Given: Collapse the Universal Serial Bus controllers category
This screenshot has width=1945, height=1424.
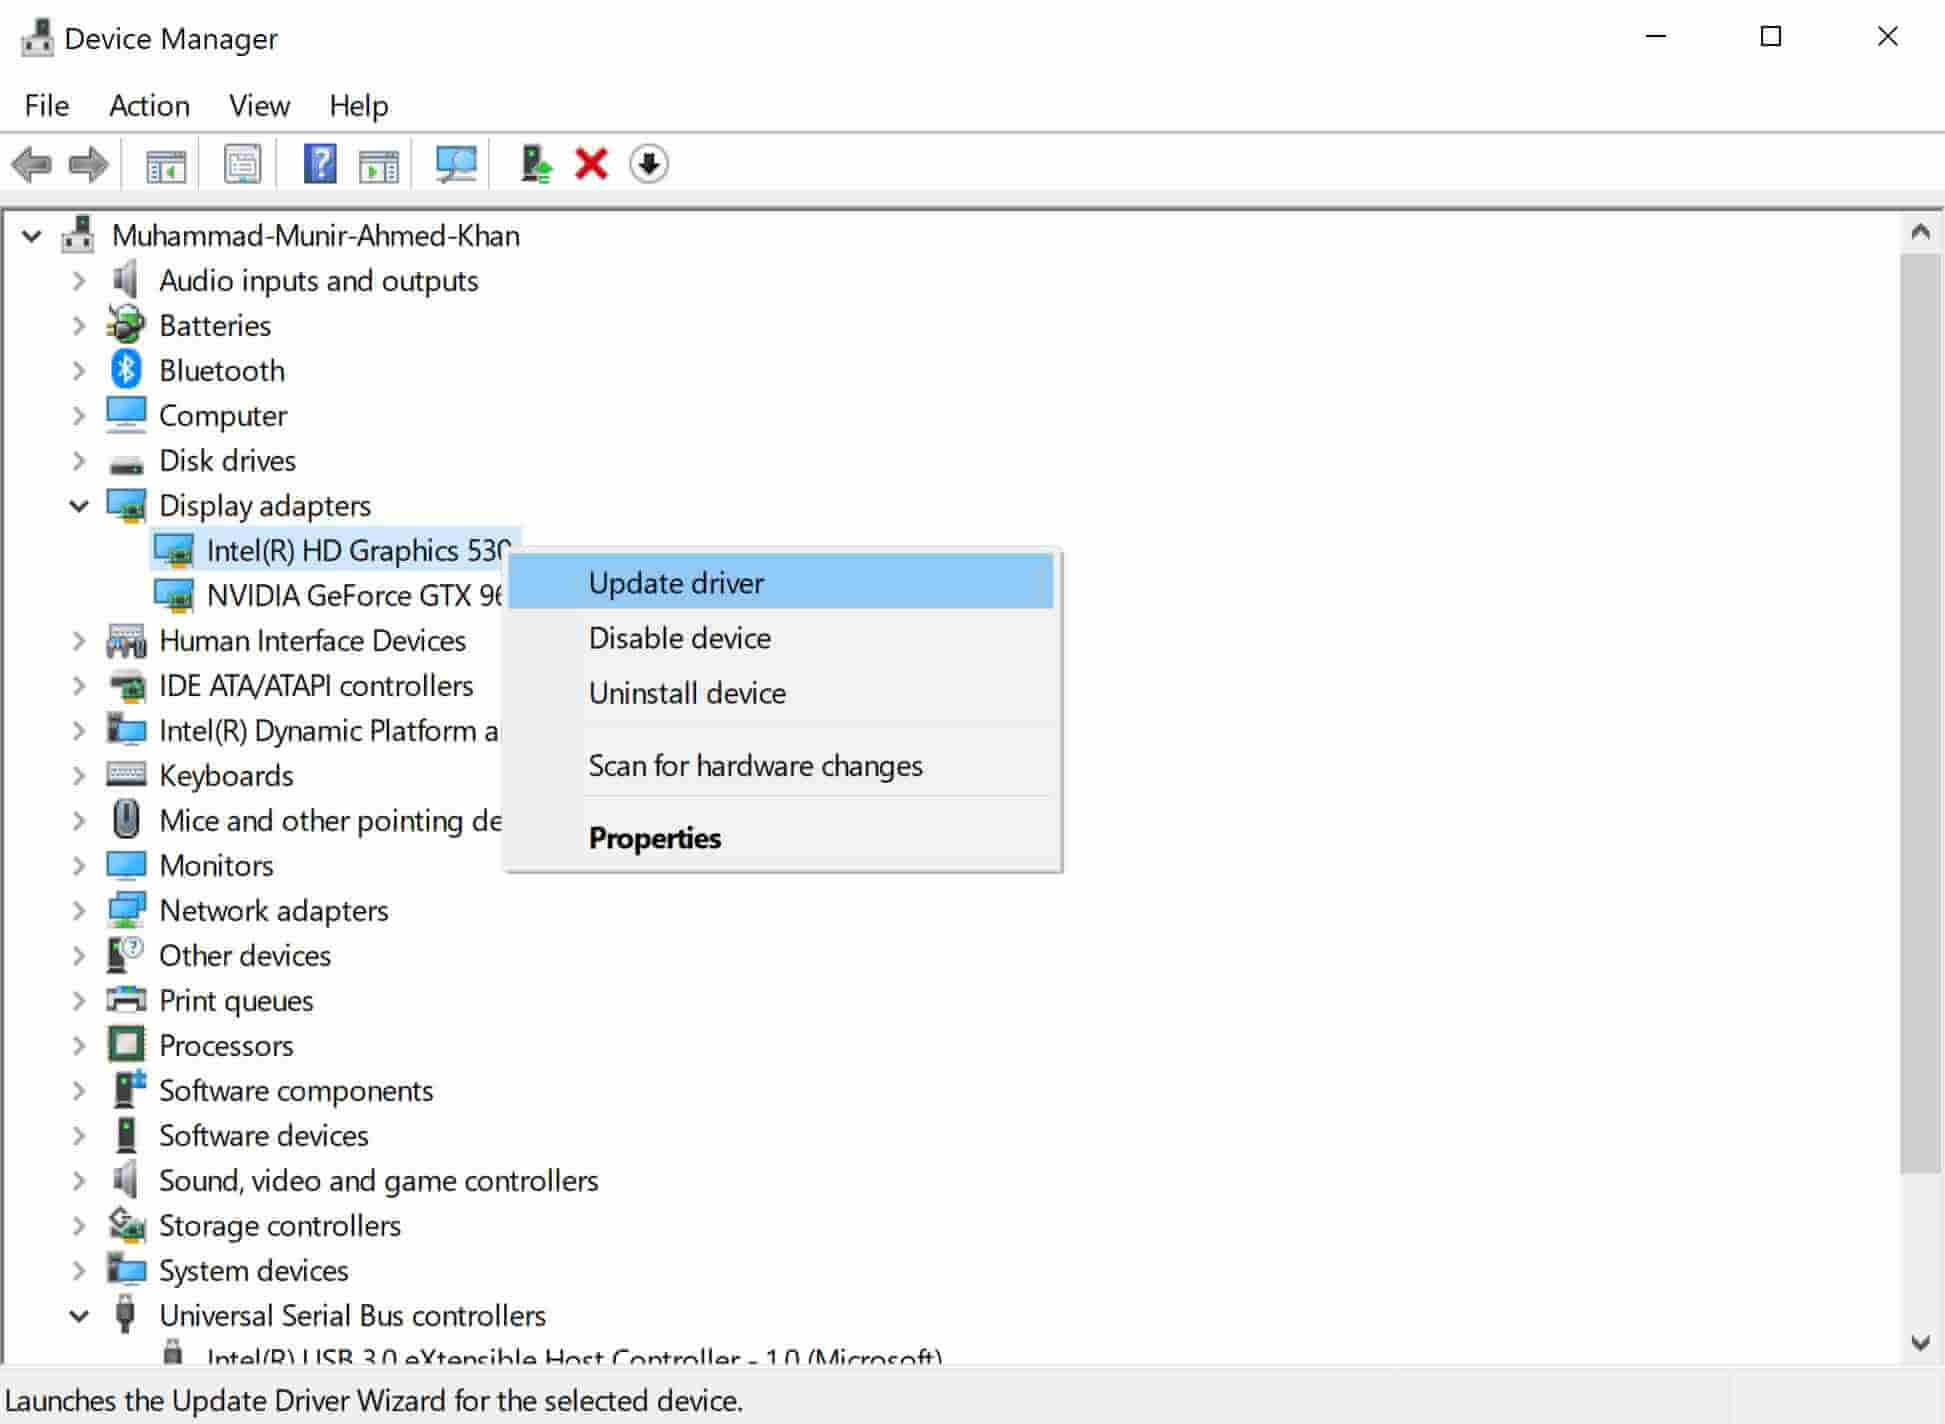Looking at the screenshot, I should click(x=79, y=1315).
